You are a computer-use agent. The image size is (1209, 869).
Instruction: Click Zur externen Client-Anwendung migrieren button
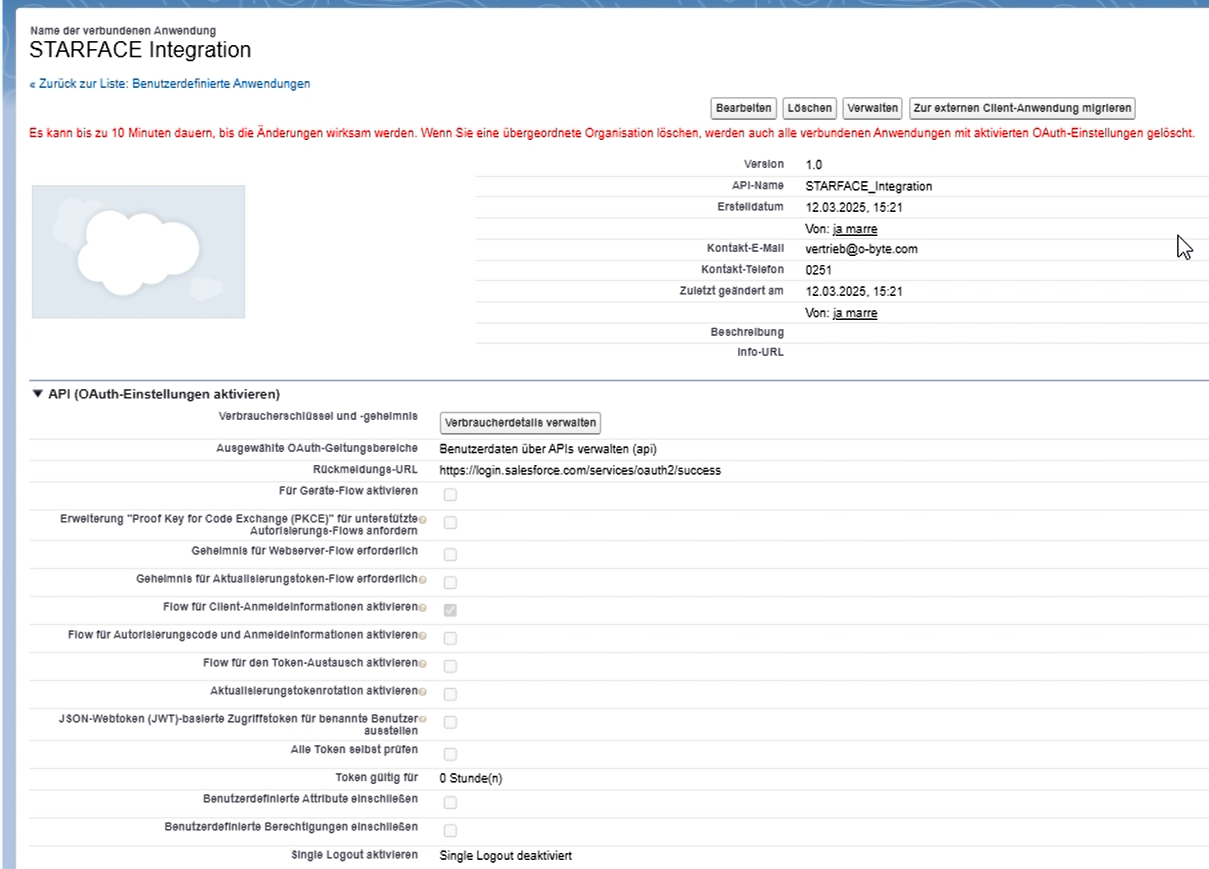coord(1021,108)
